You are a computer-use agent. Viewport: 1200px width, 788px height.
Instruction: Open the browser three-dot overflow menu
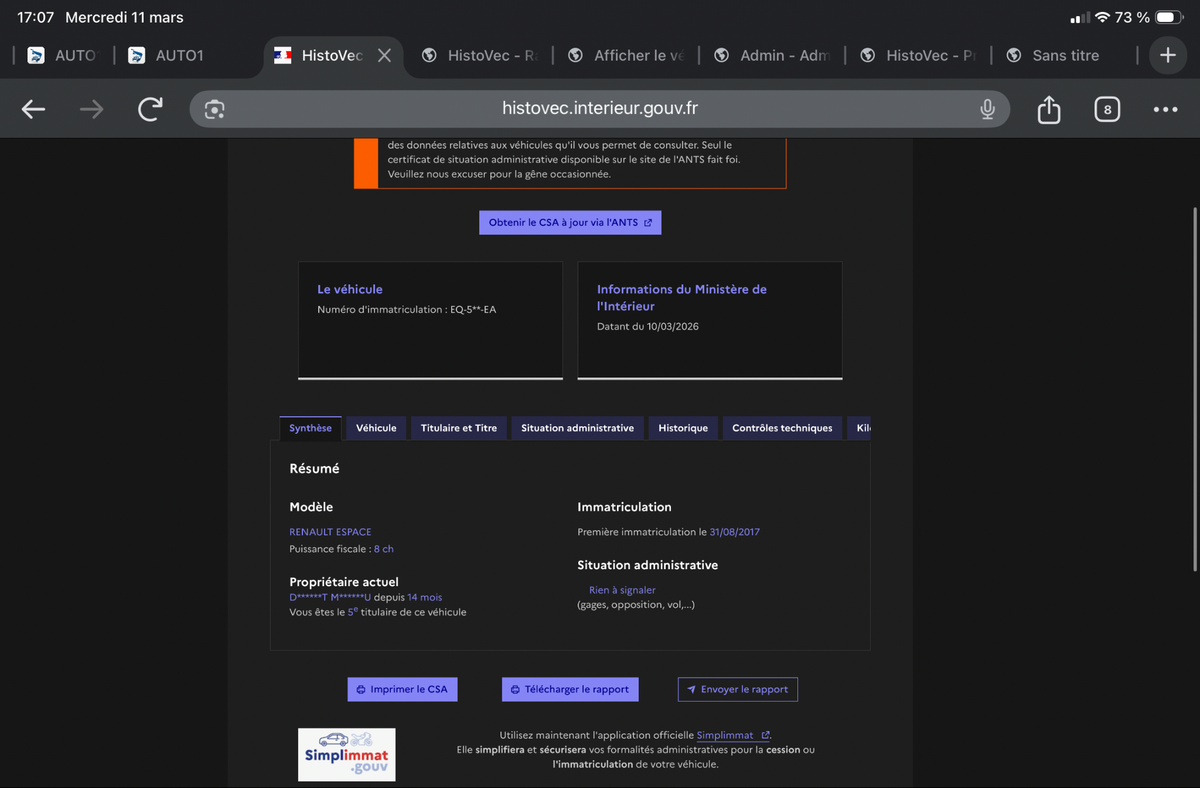1164,108
